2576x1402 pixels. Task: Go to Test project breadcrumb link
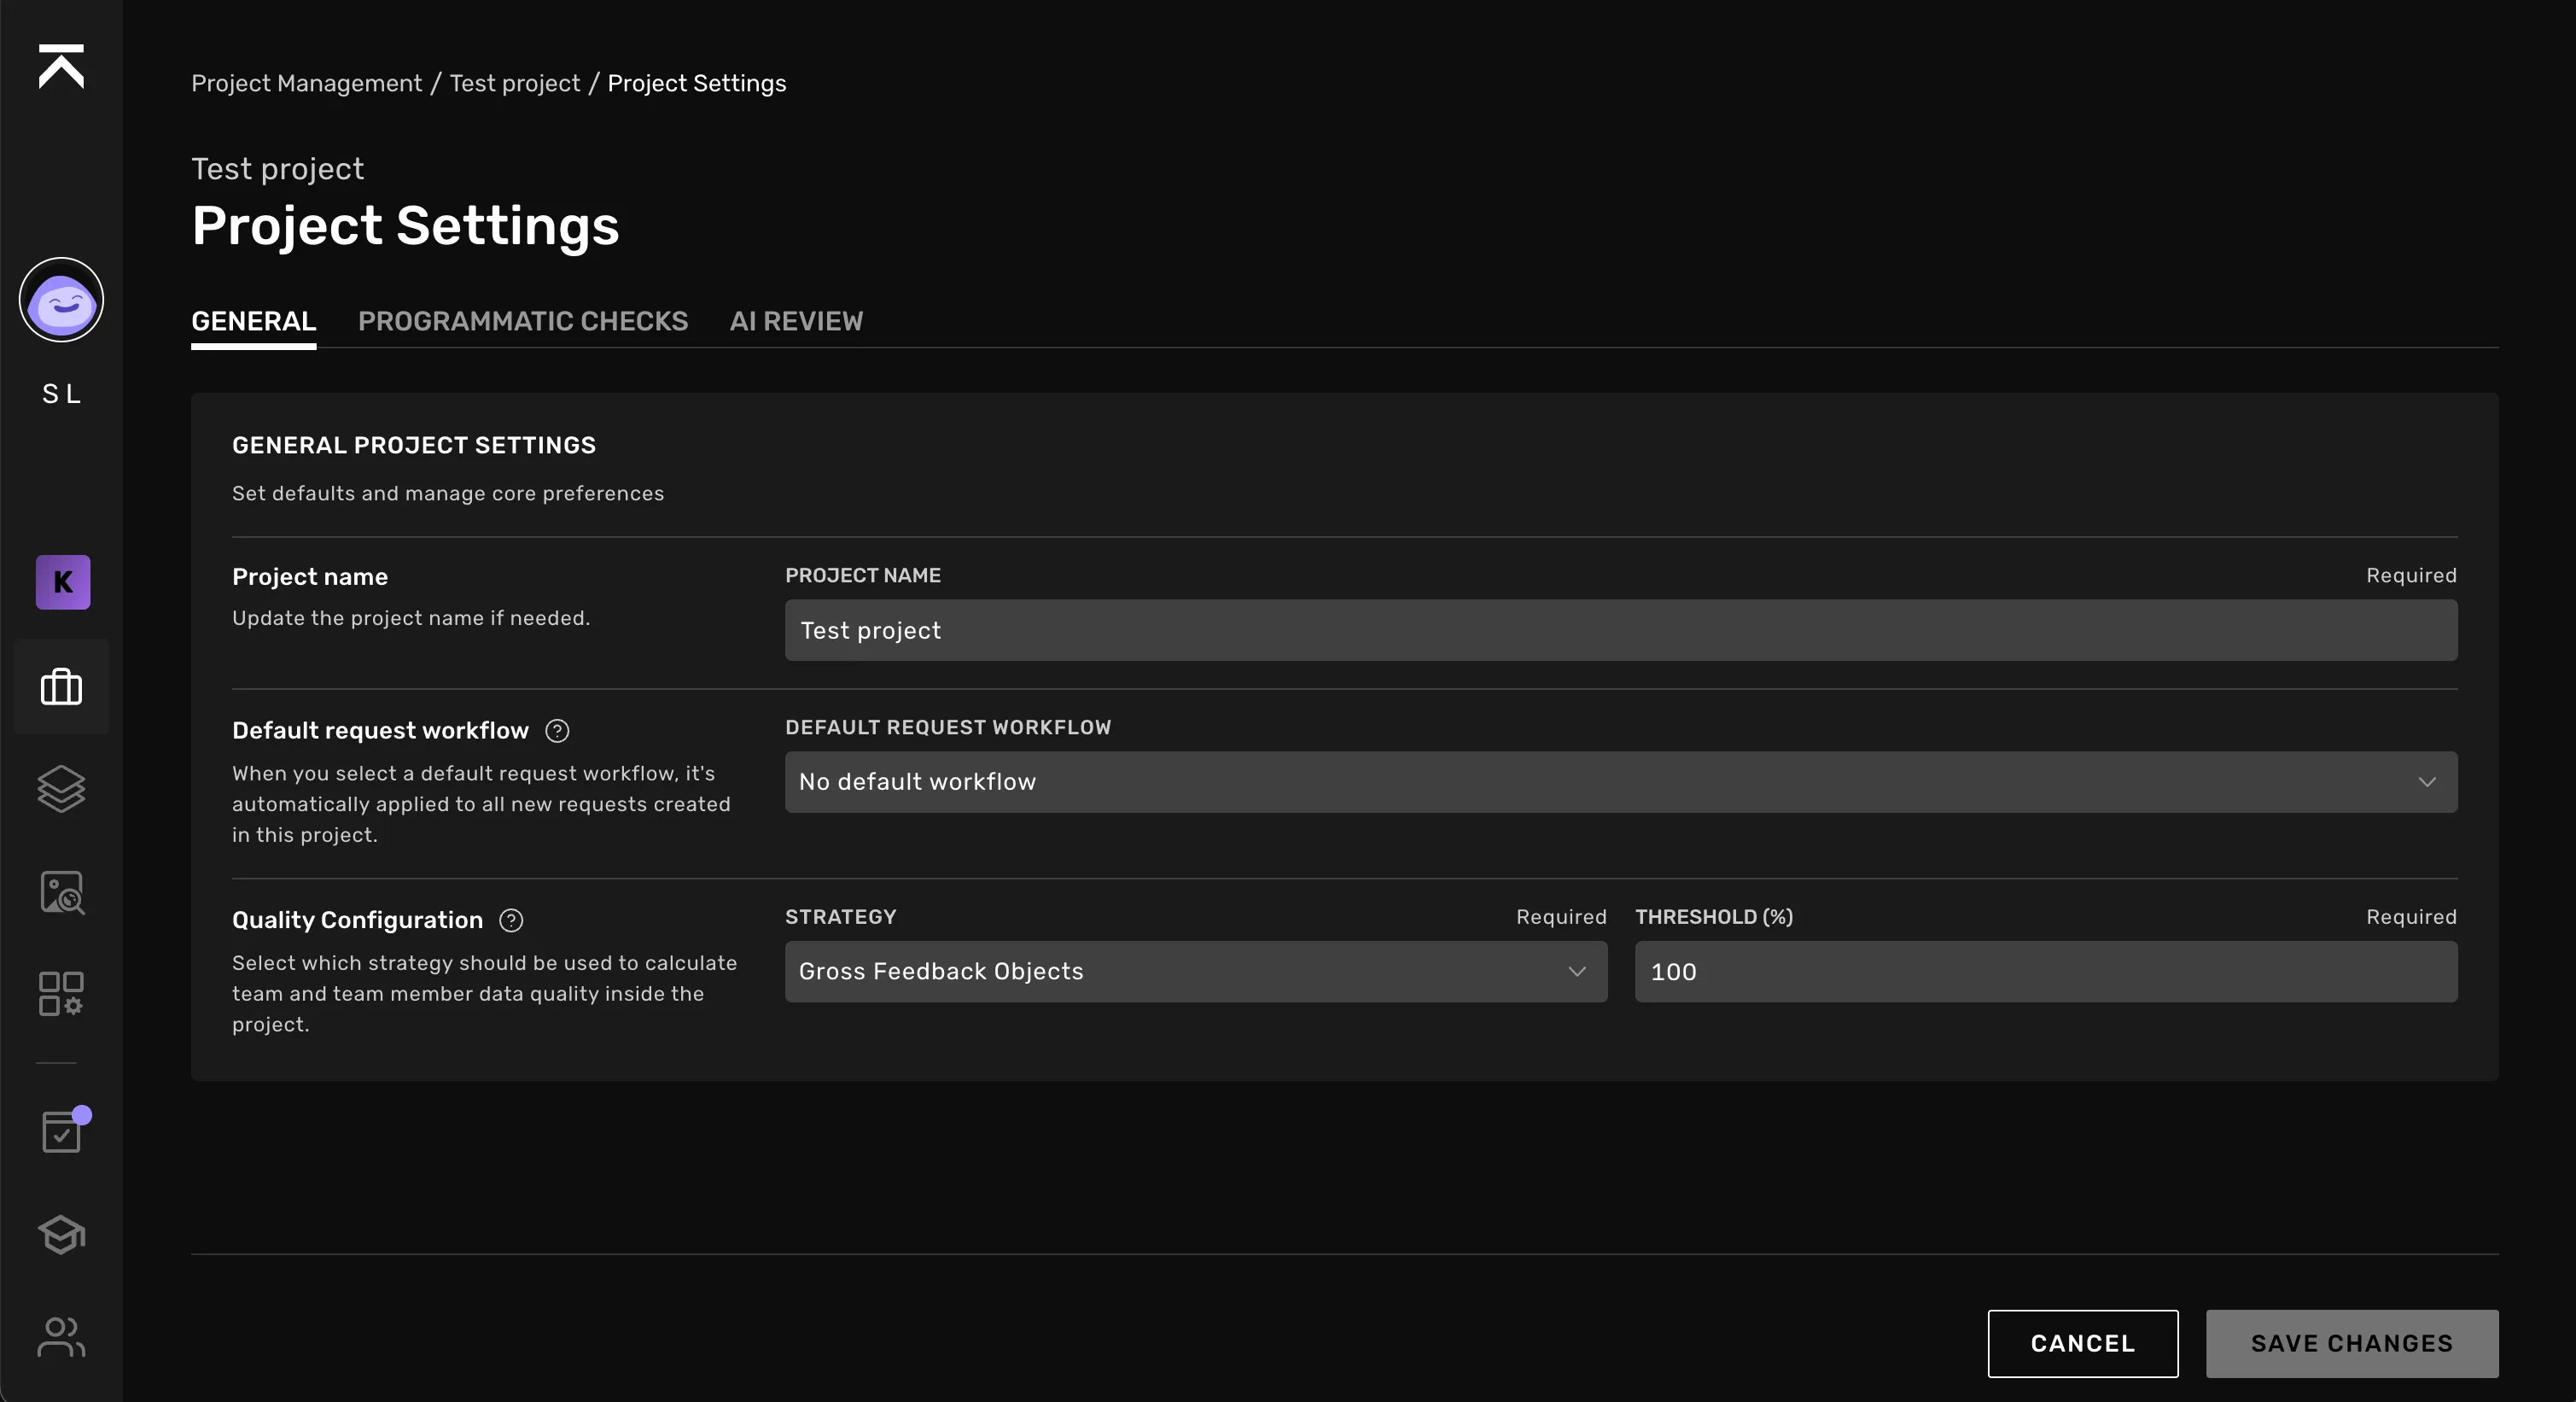click(x=514, y=83)
